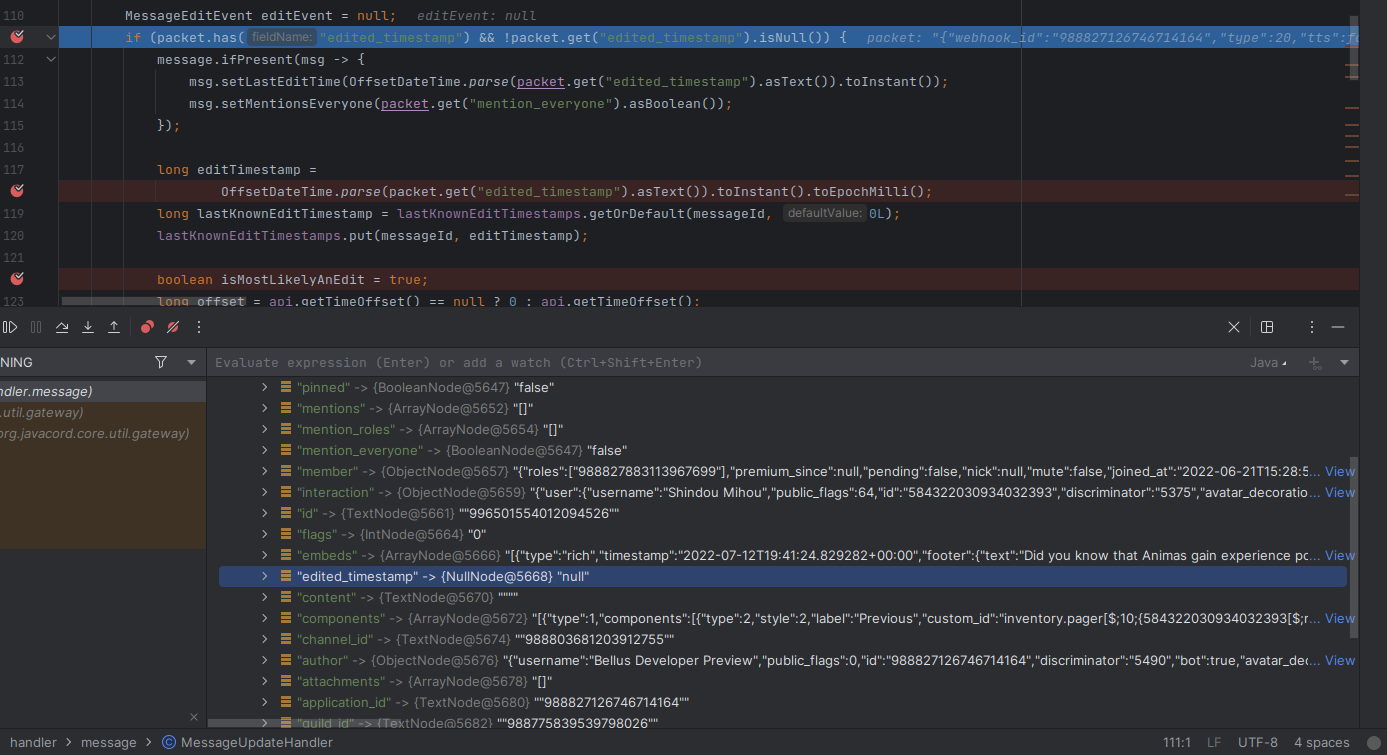Open the Java language dropdown
Screen dimensions: 1387x755
(1263, 362)
